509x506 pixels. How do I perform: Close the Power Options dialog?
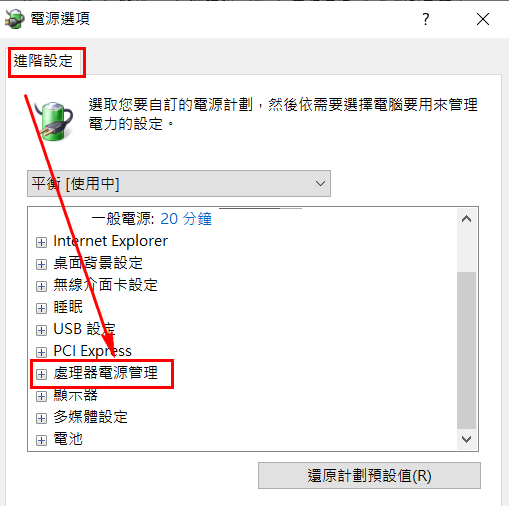pos(483,19)
